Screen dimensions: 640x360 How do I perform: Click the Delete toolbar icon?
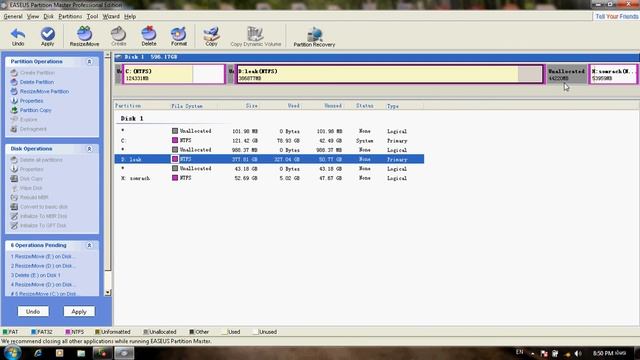pos(149,36)
